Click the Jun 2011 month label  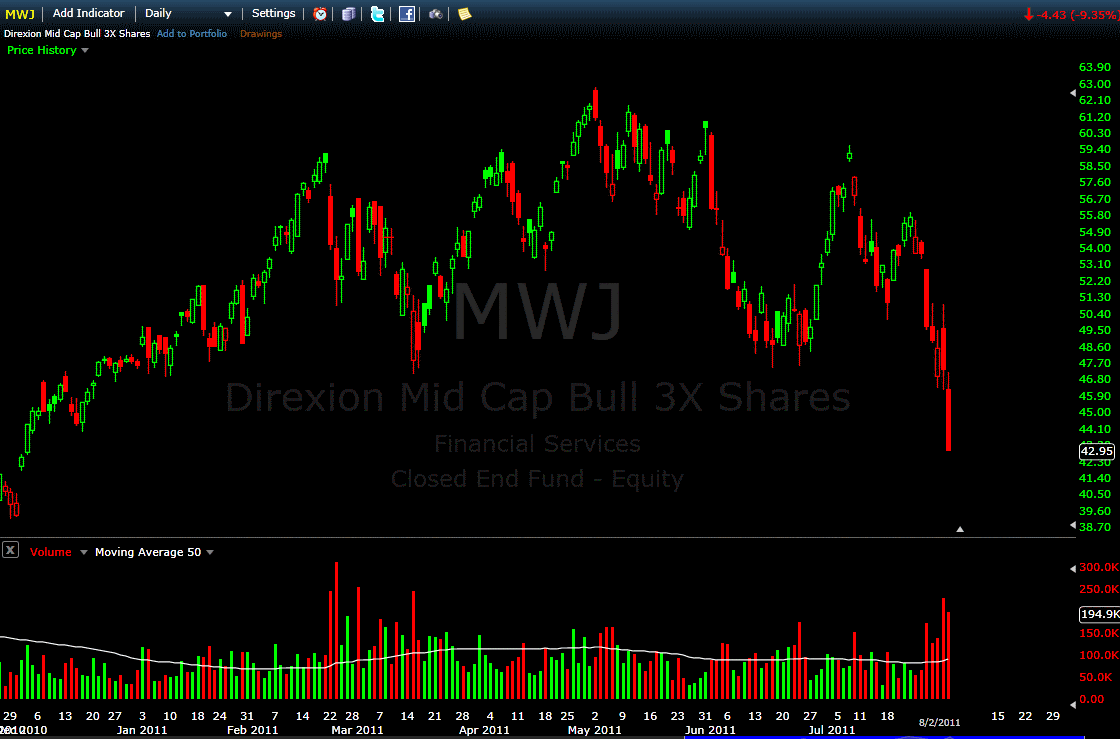click(709, 730)
